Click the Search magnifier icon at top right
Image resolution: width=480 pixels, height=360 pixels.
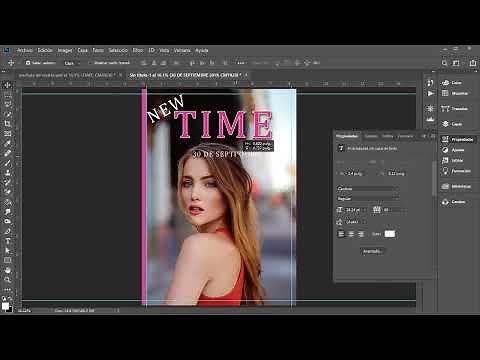click(444, 63)
